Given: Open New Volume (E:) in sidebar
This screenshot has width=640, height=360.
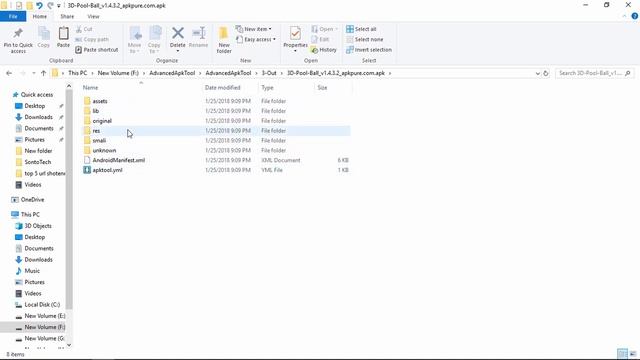Looking at the screenshot, I should (44, 316).
